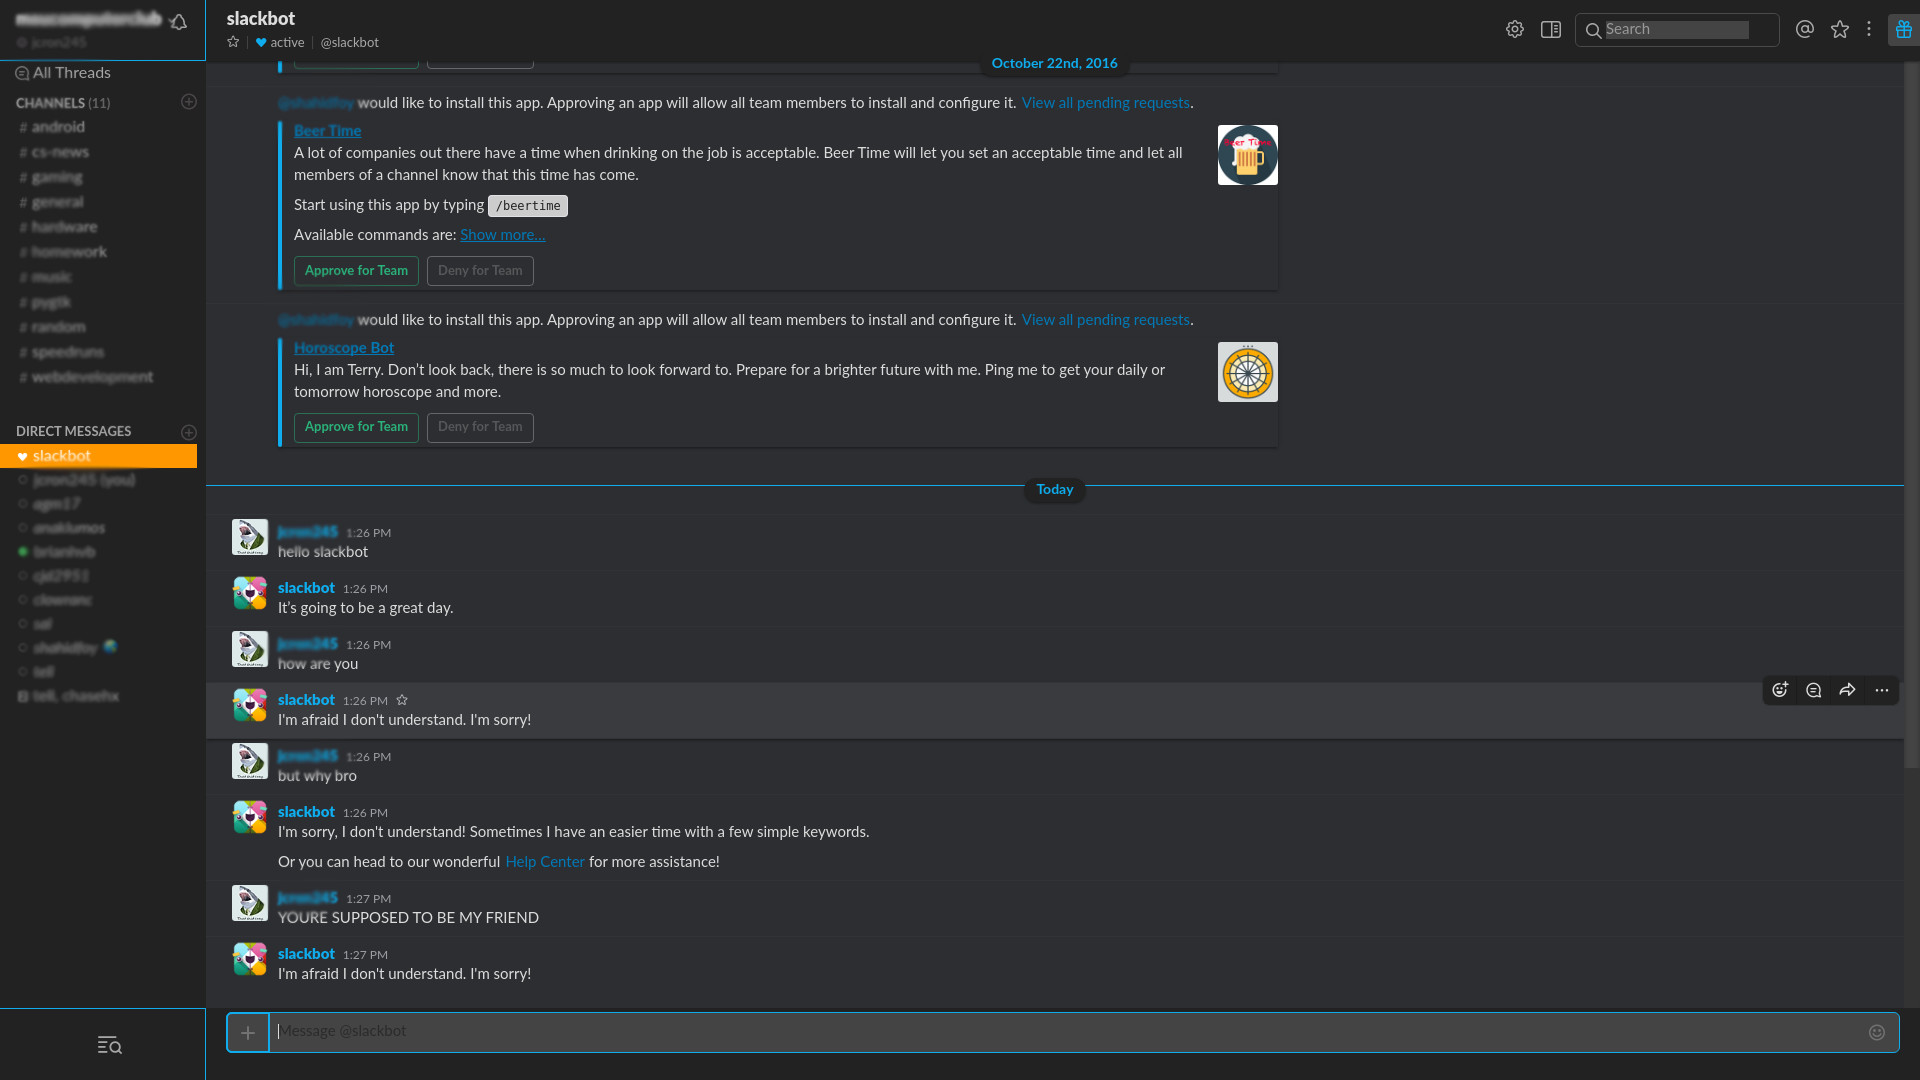Deny the Beer Time app for Team
Image resolution: width=1920 pixels, height=1080 pixels.
click(x=480, y=271)
